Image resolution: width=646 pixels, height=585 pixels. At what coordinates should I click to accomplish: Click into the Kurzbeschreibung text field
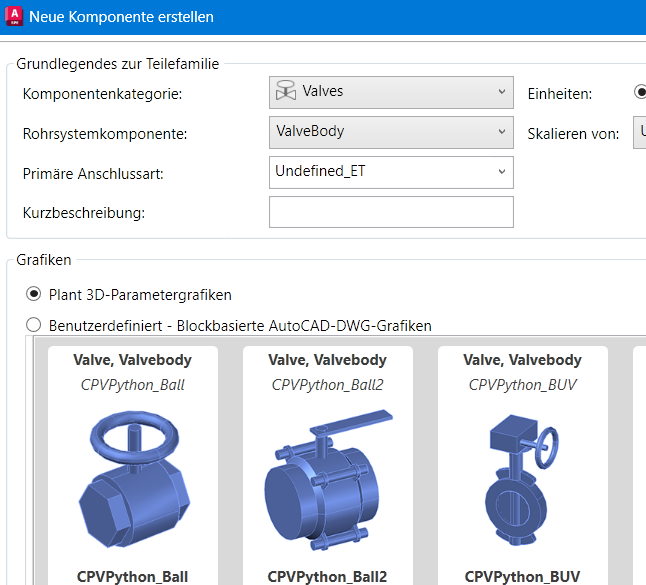tap(391, 212)
